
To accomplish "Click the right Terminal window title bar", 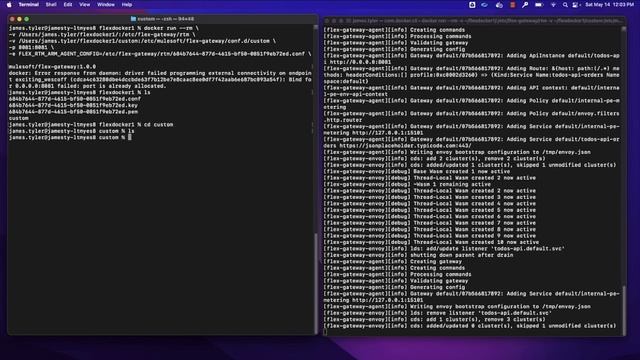I will (x=473, y=20).
